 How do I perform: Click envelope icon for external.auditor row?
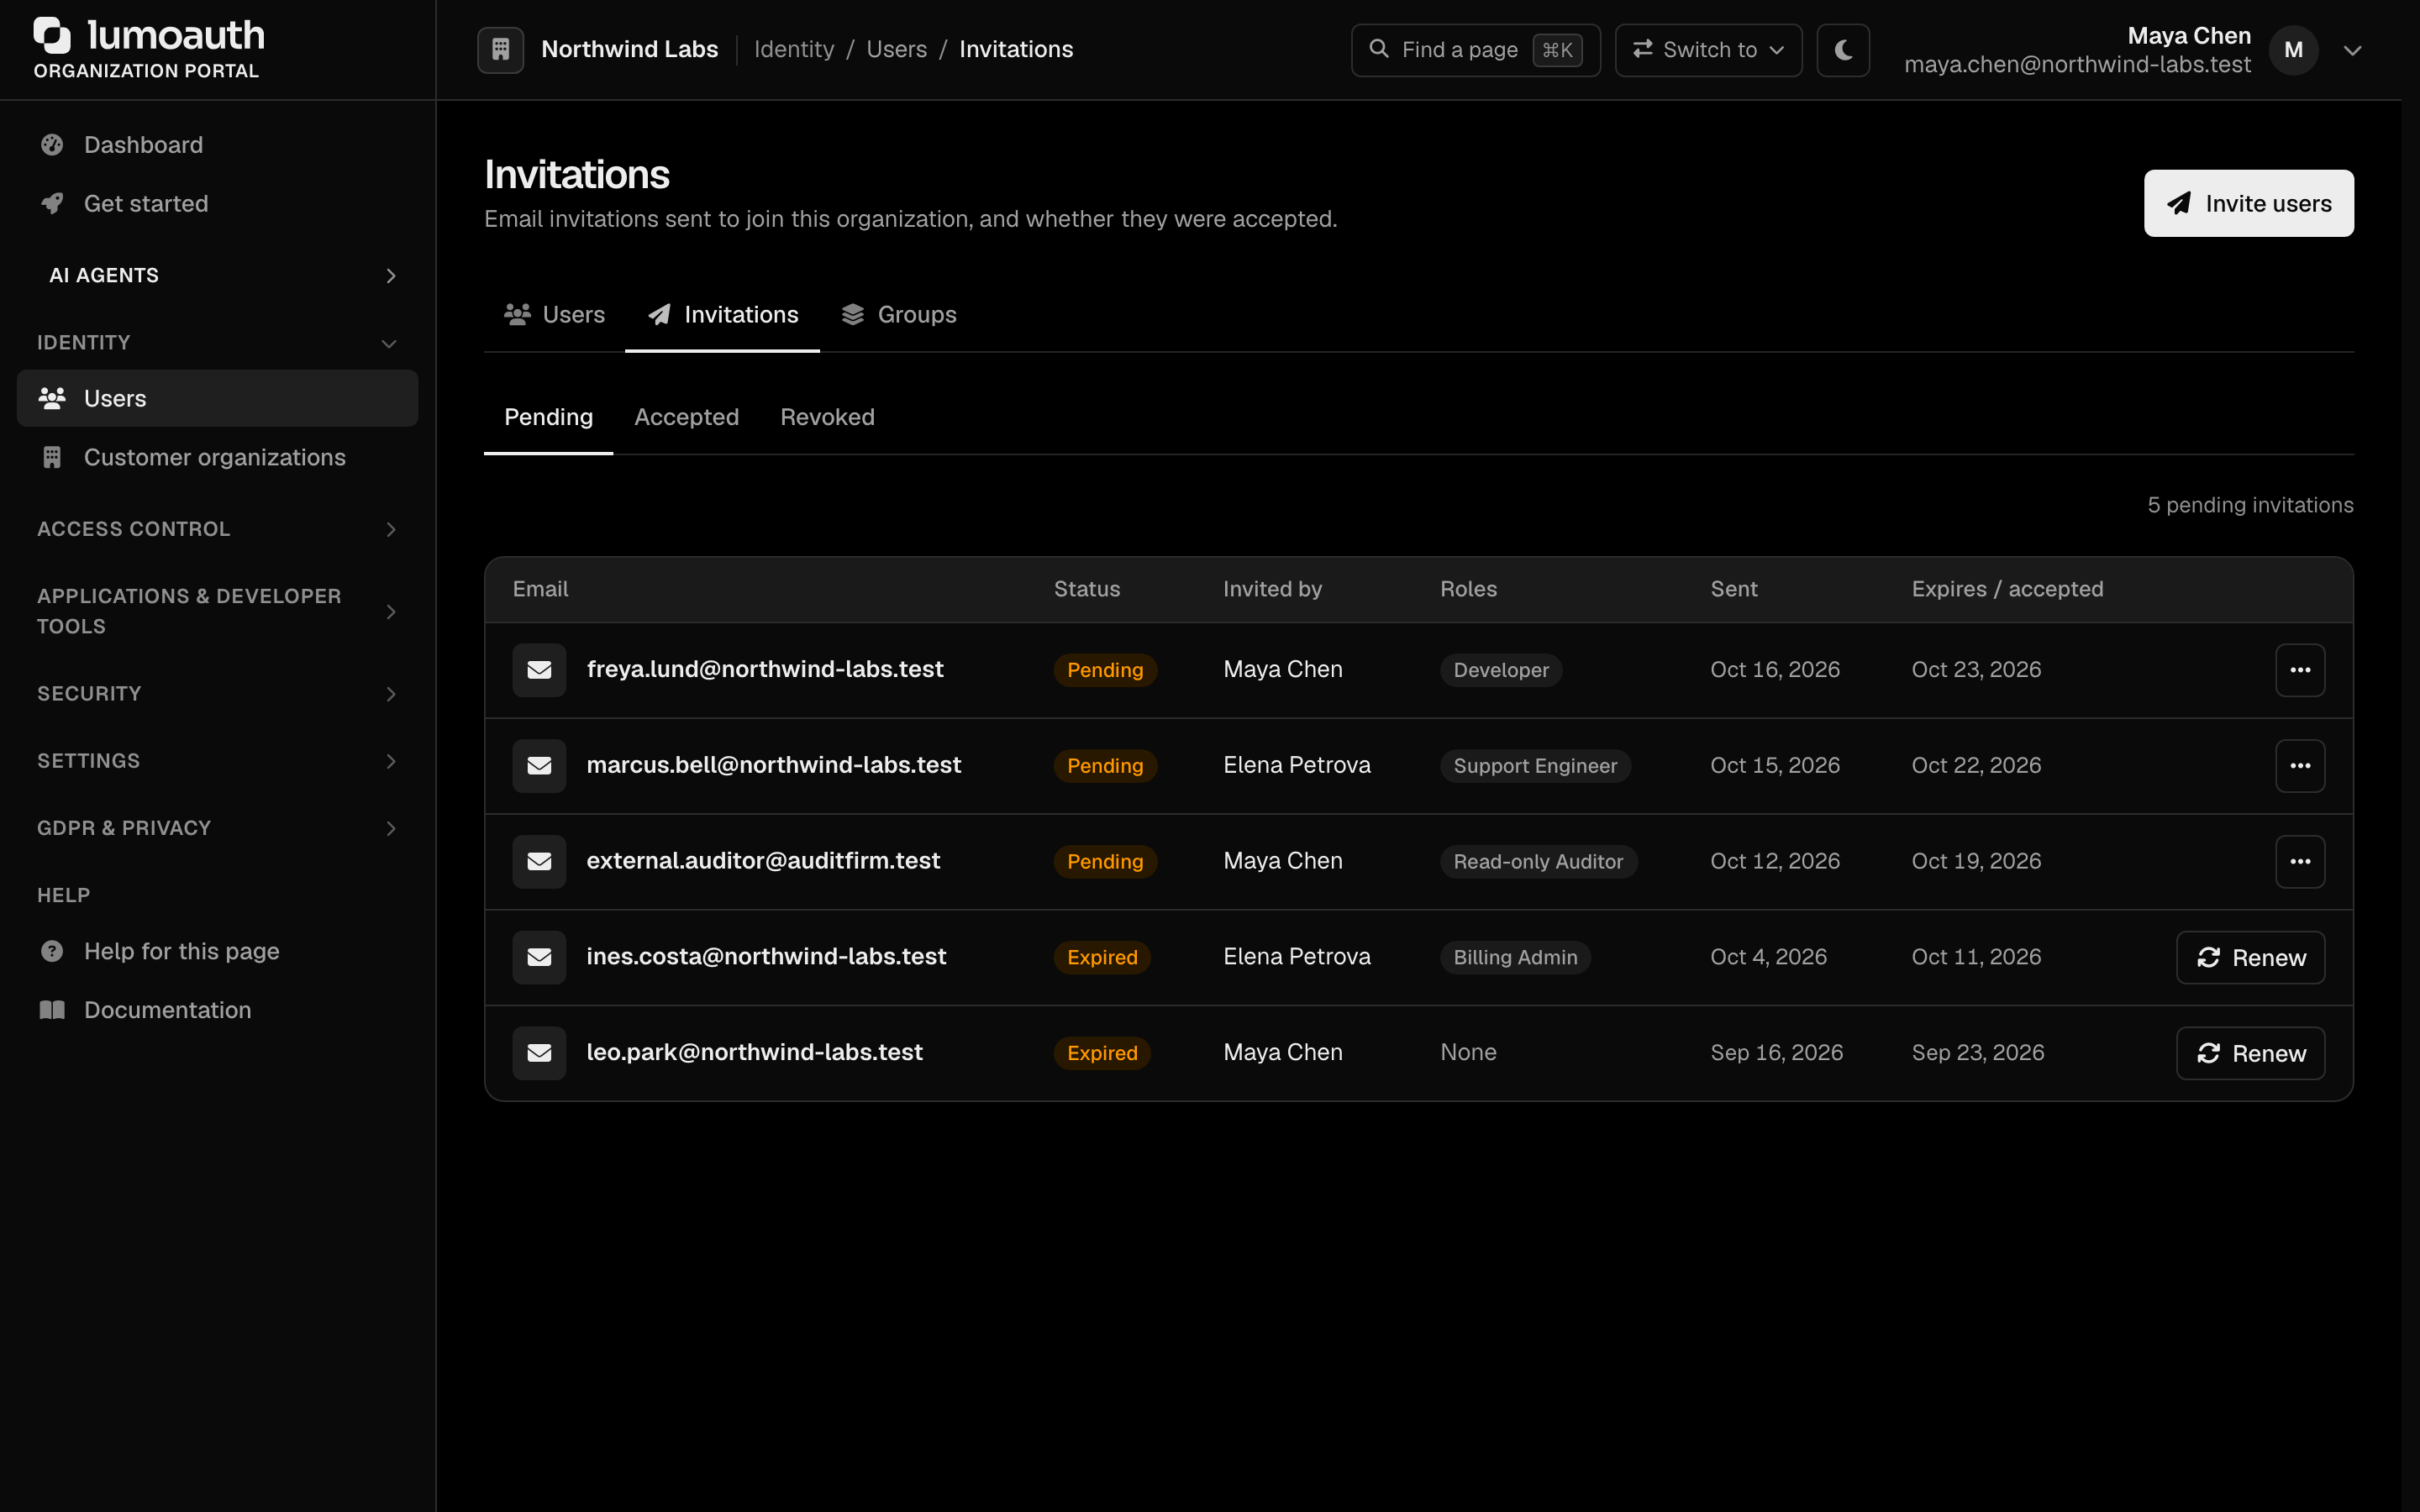[x=539, y=862]
